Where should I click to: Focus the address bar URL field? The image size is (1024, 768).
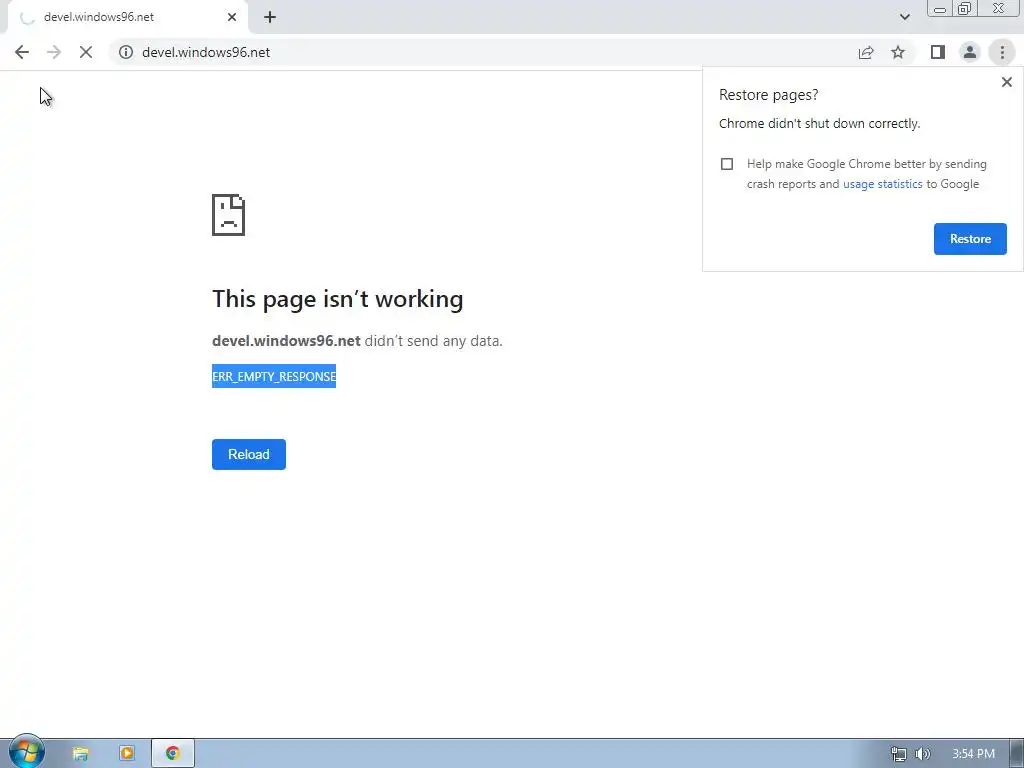483,52
